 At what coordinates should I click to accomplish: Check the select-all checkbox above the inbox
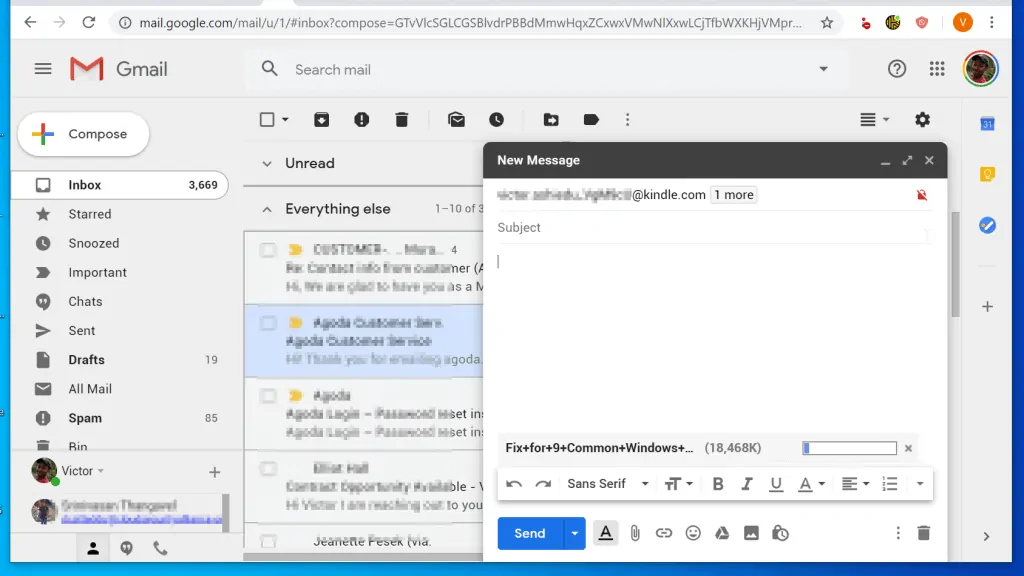point(265,119)
